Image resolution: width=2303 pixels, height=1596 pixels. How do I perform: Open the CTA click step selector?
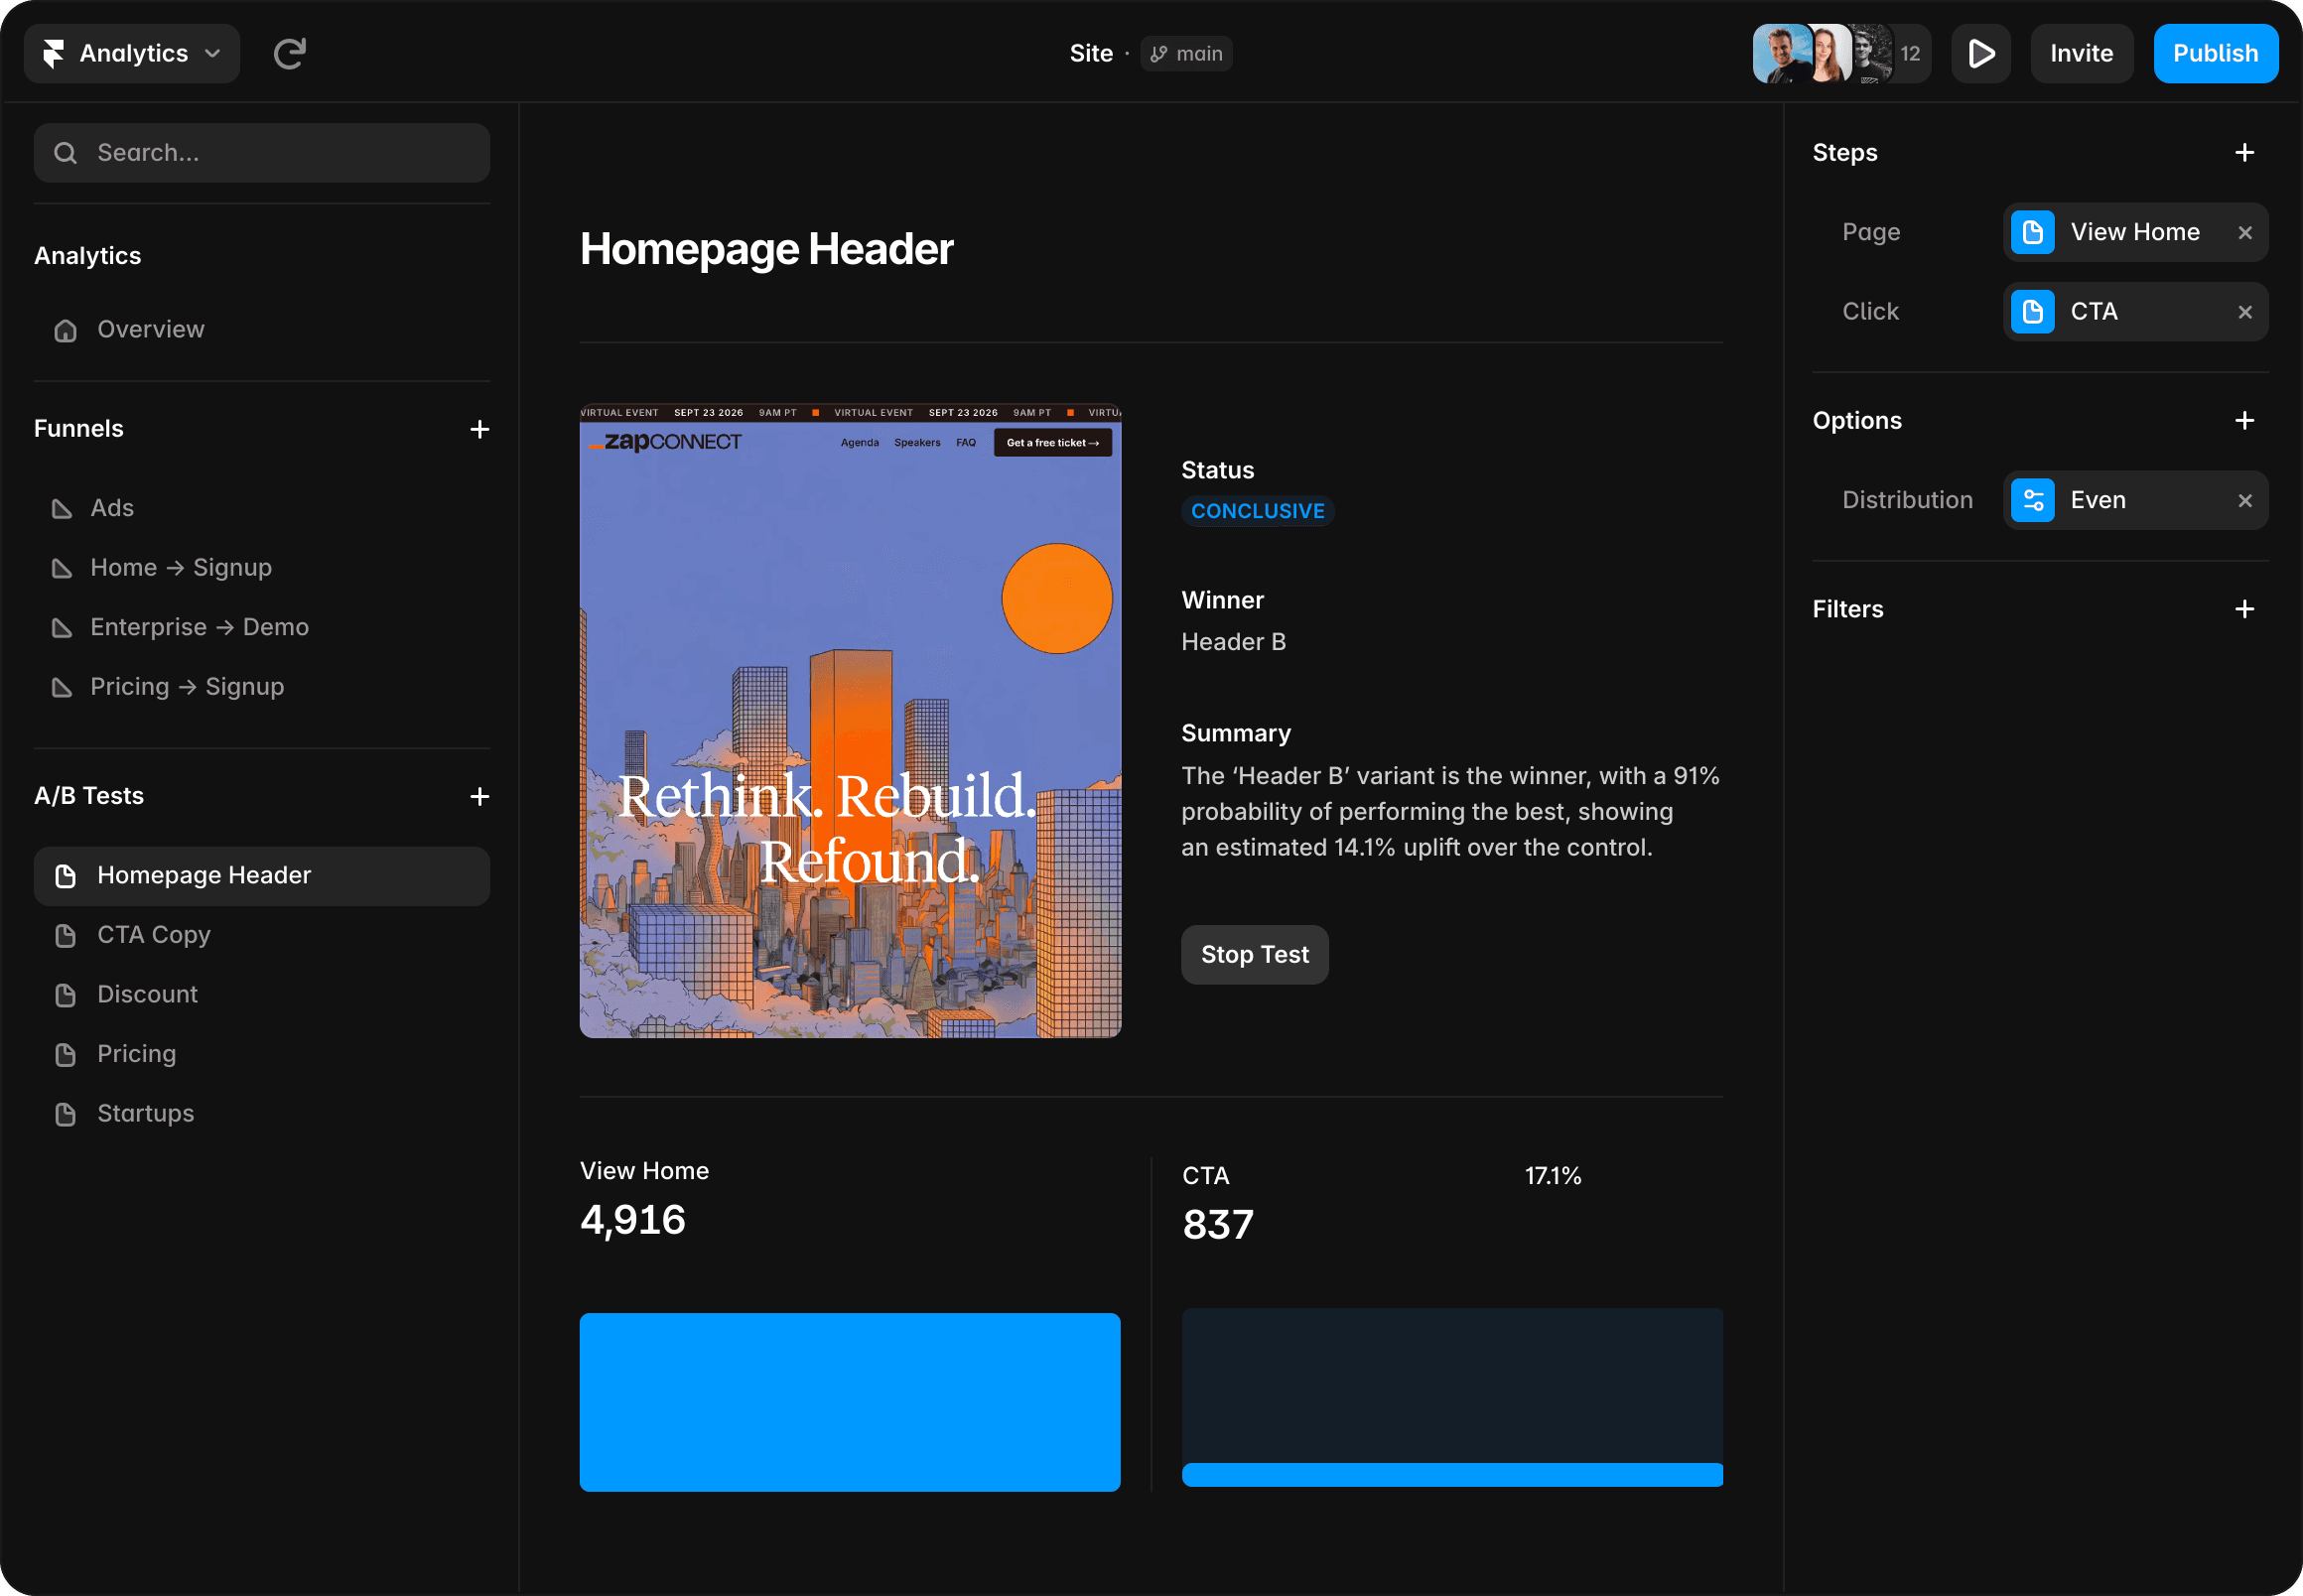tap(2135, 312)
